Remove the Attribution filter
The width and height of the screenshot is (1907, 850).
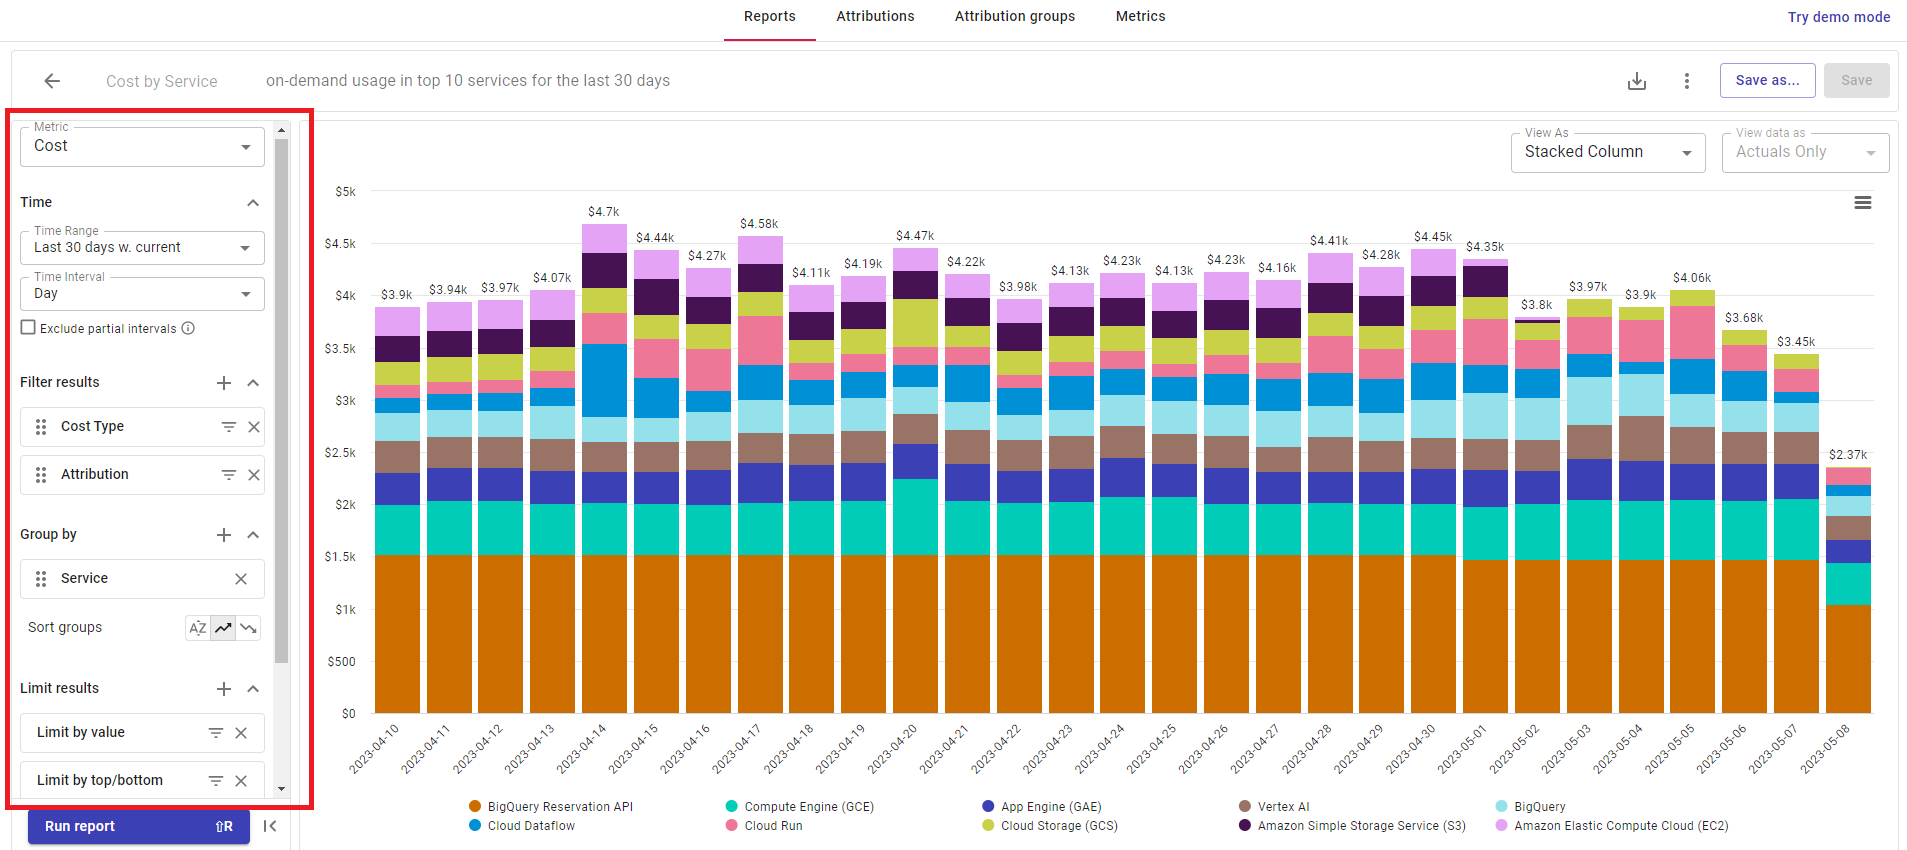pos(254,475)
